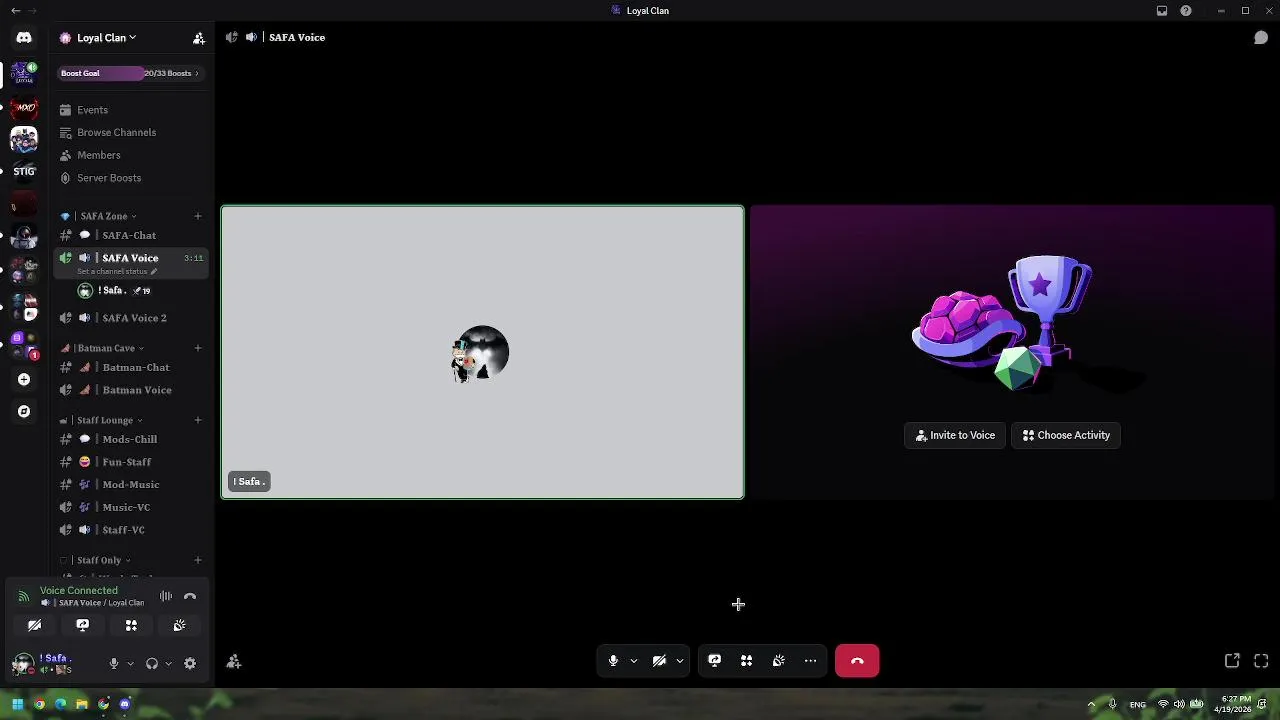Start an activity from the call control bar
The image size is (1280, 720).
pyautogui.click(x=746, y=661)
